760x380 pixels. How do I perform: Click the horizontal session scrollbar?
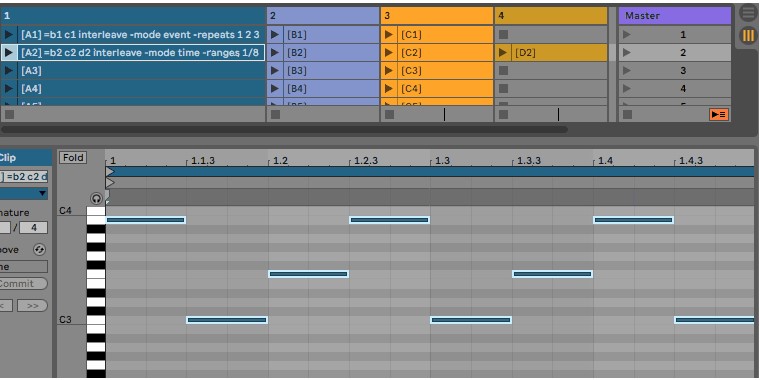[284, 129]
